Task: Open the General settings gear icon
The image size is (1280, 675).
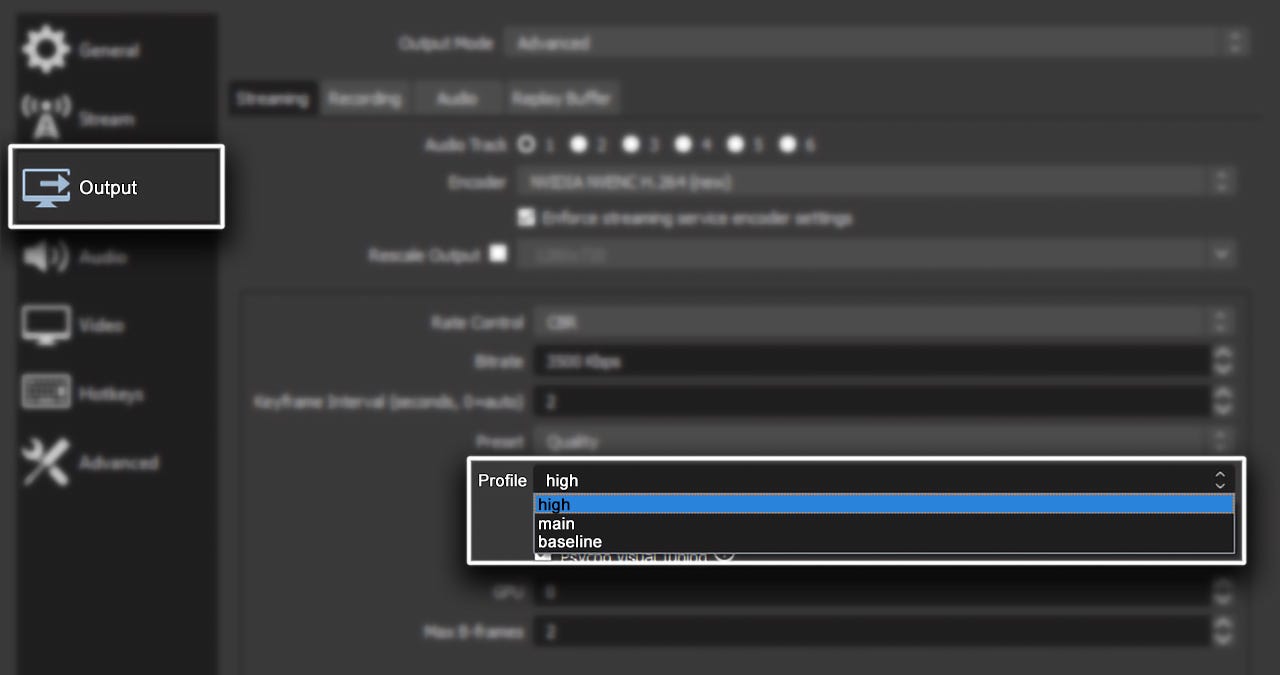Action: pyautogui.click(x=46, y=50)
